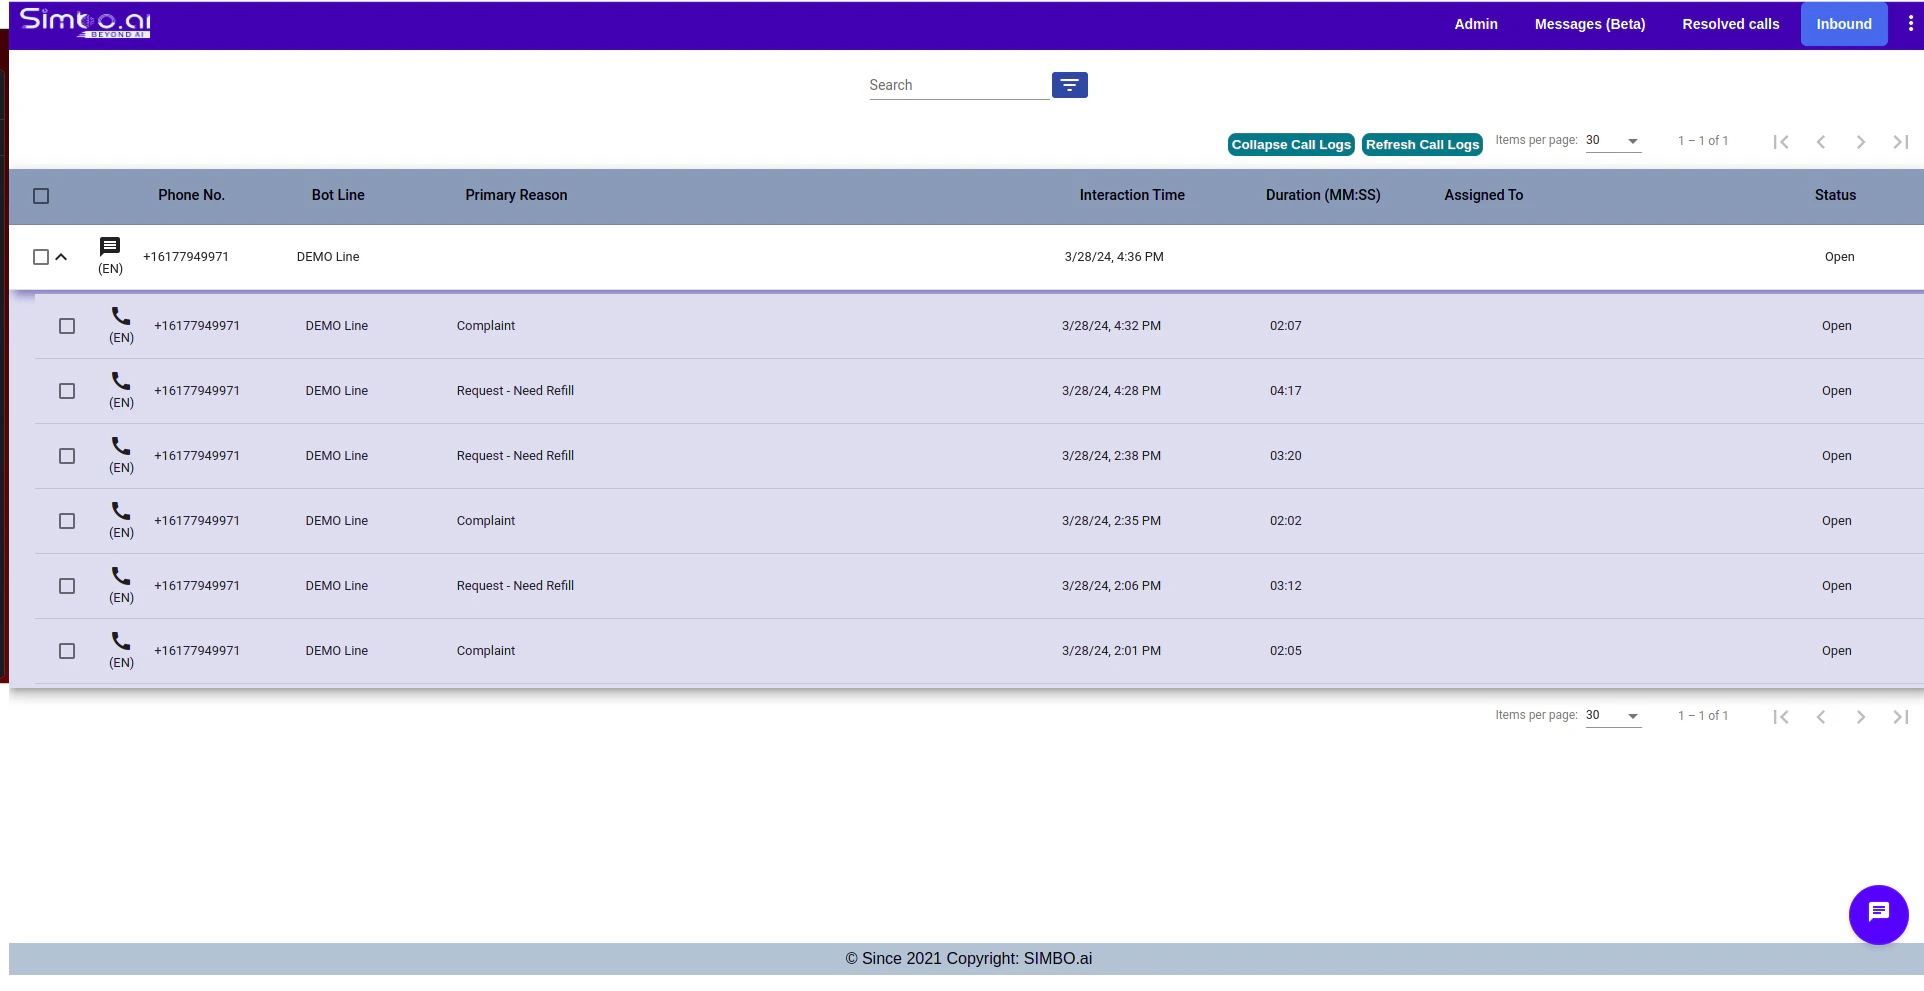Screen dimensions: 1924x991
Task: Click the Simbo.ai logo
Action: coord(84,23)
